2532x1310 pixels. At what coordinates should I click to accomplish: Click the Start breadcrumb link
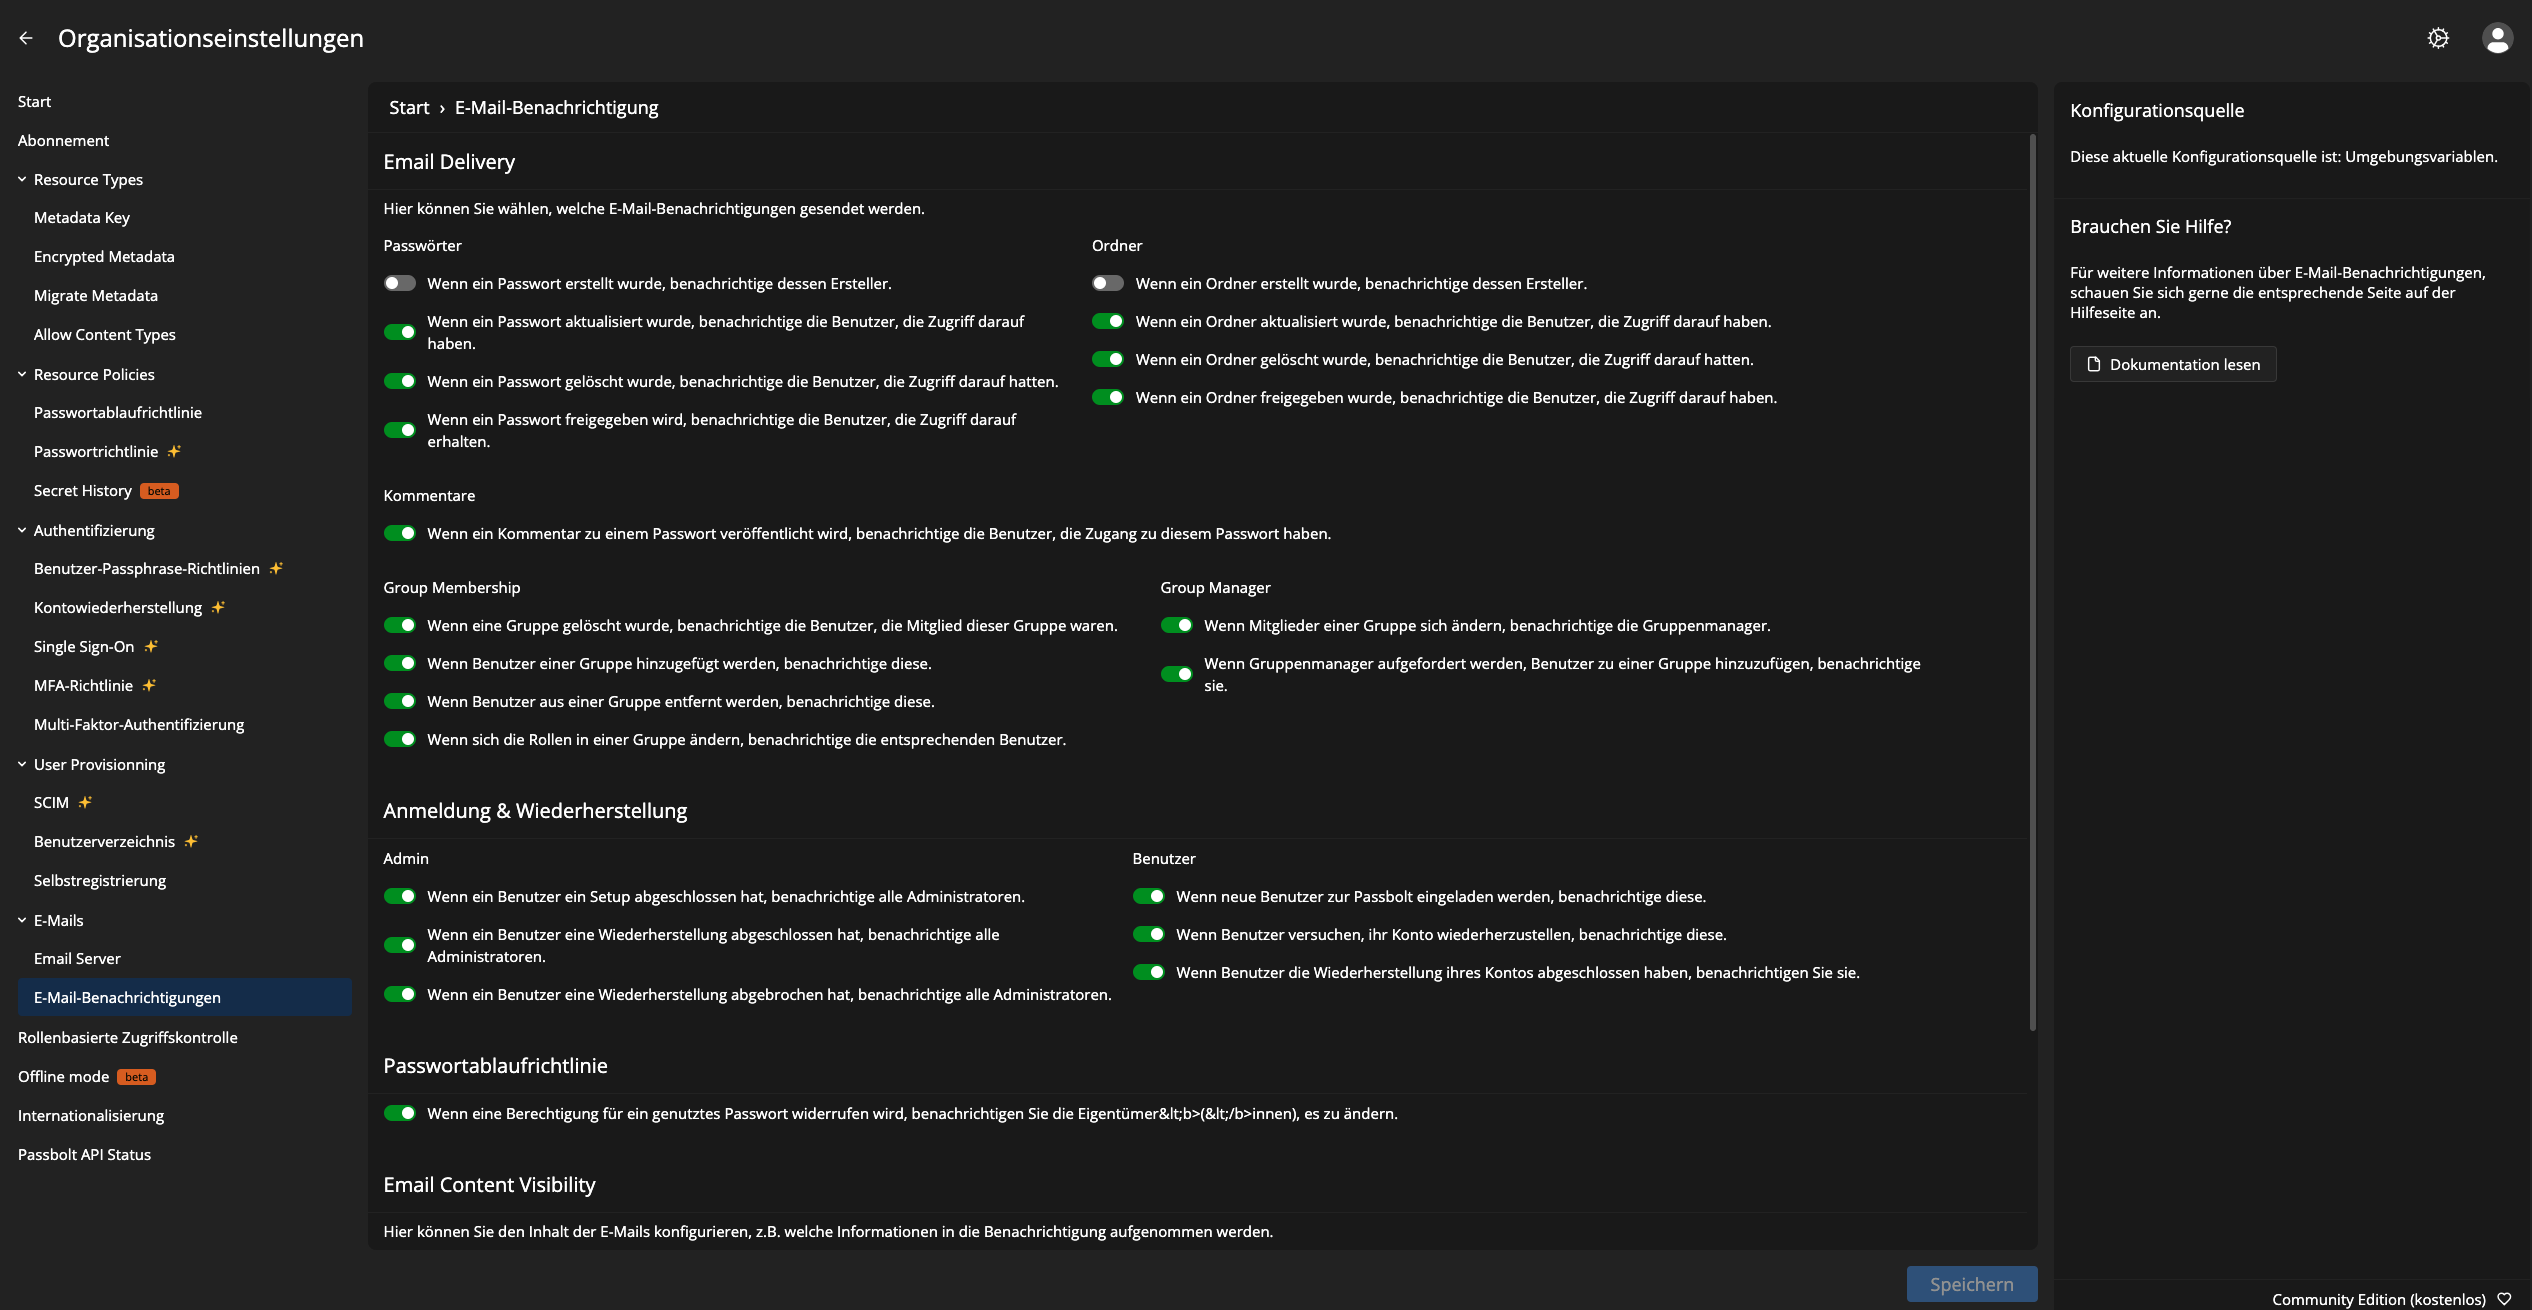[409, 107]
